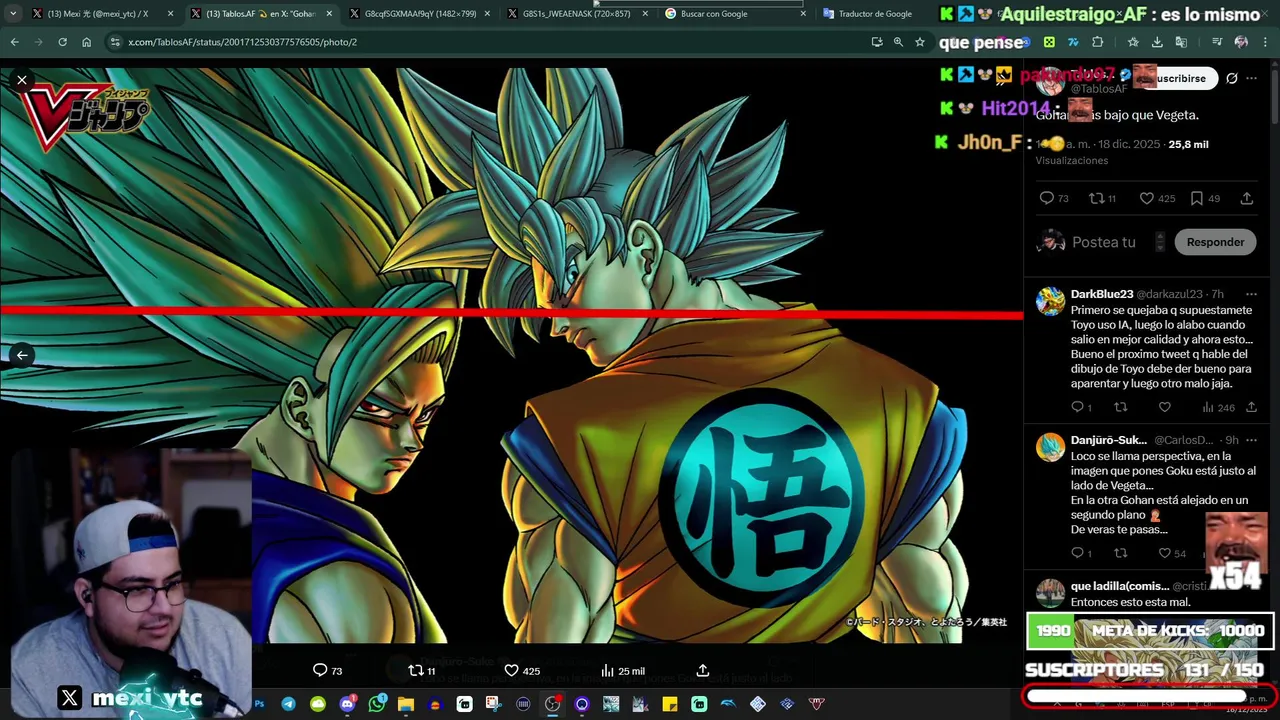Viewport: 1280px width, 720px height.
Task: Open 'que ladilla(comis...' profile name
Action: click(x=1120, y=586)
